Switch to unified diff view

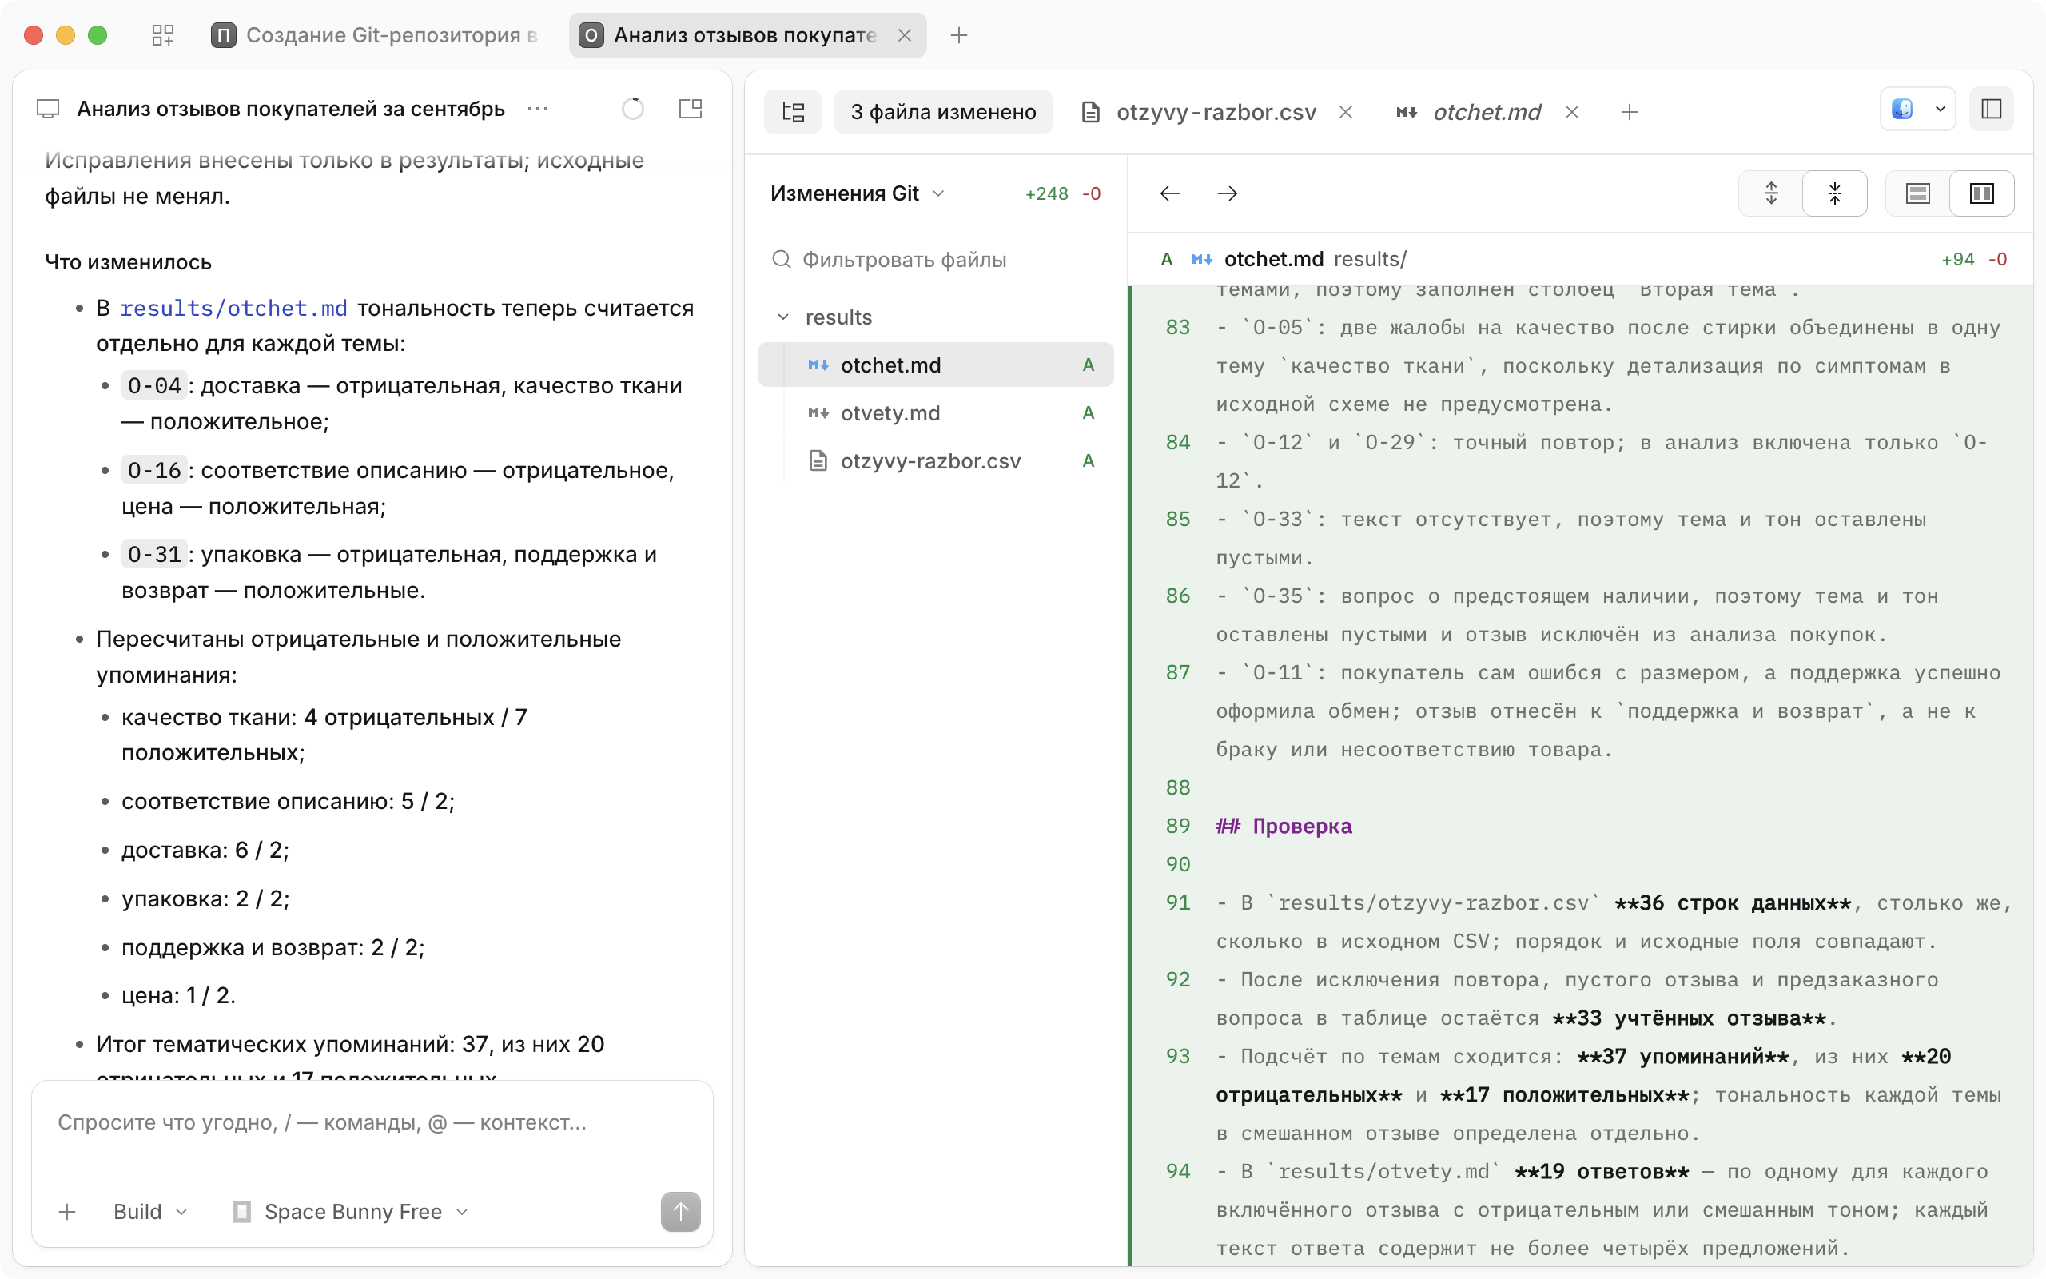[x=1917, y=193]
